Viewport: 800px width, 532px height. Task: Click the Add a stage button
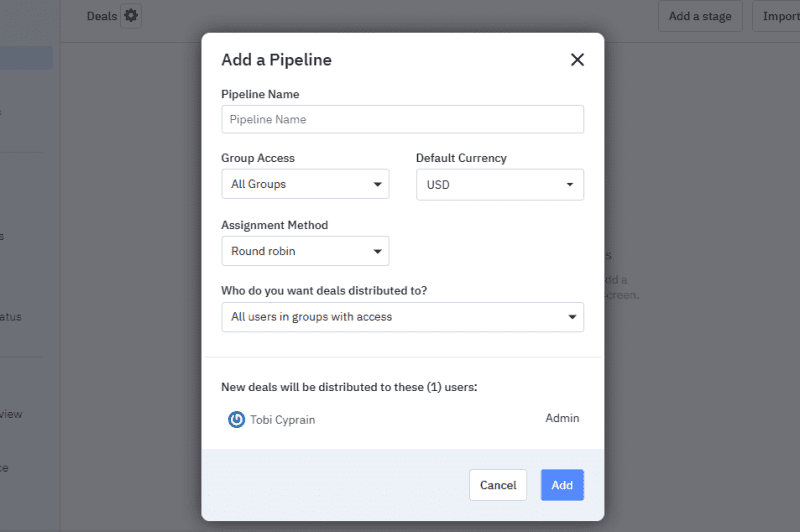[700, 16]
